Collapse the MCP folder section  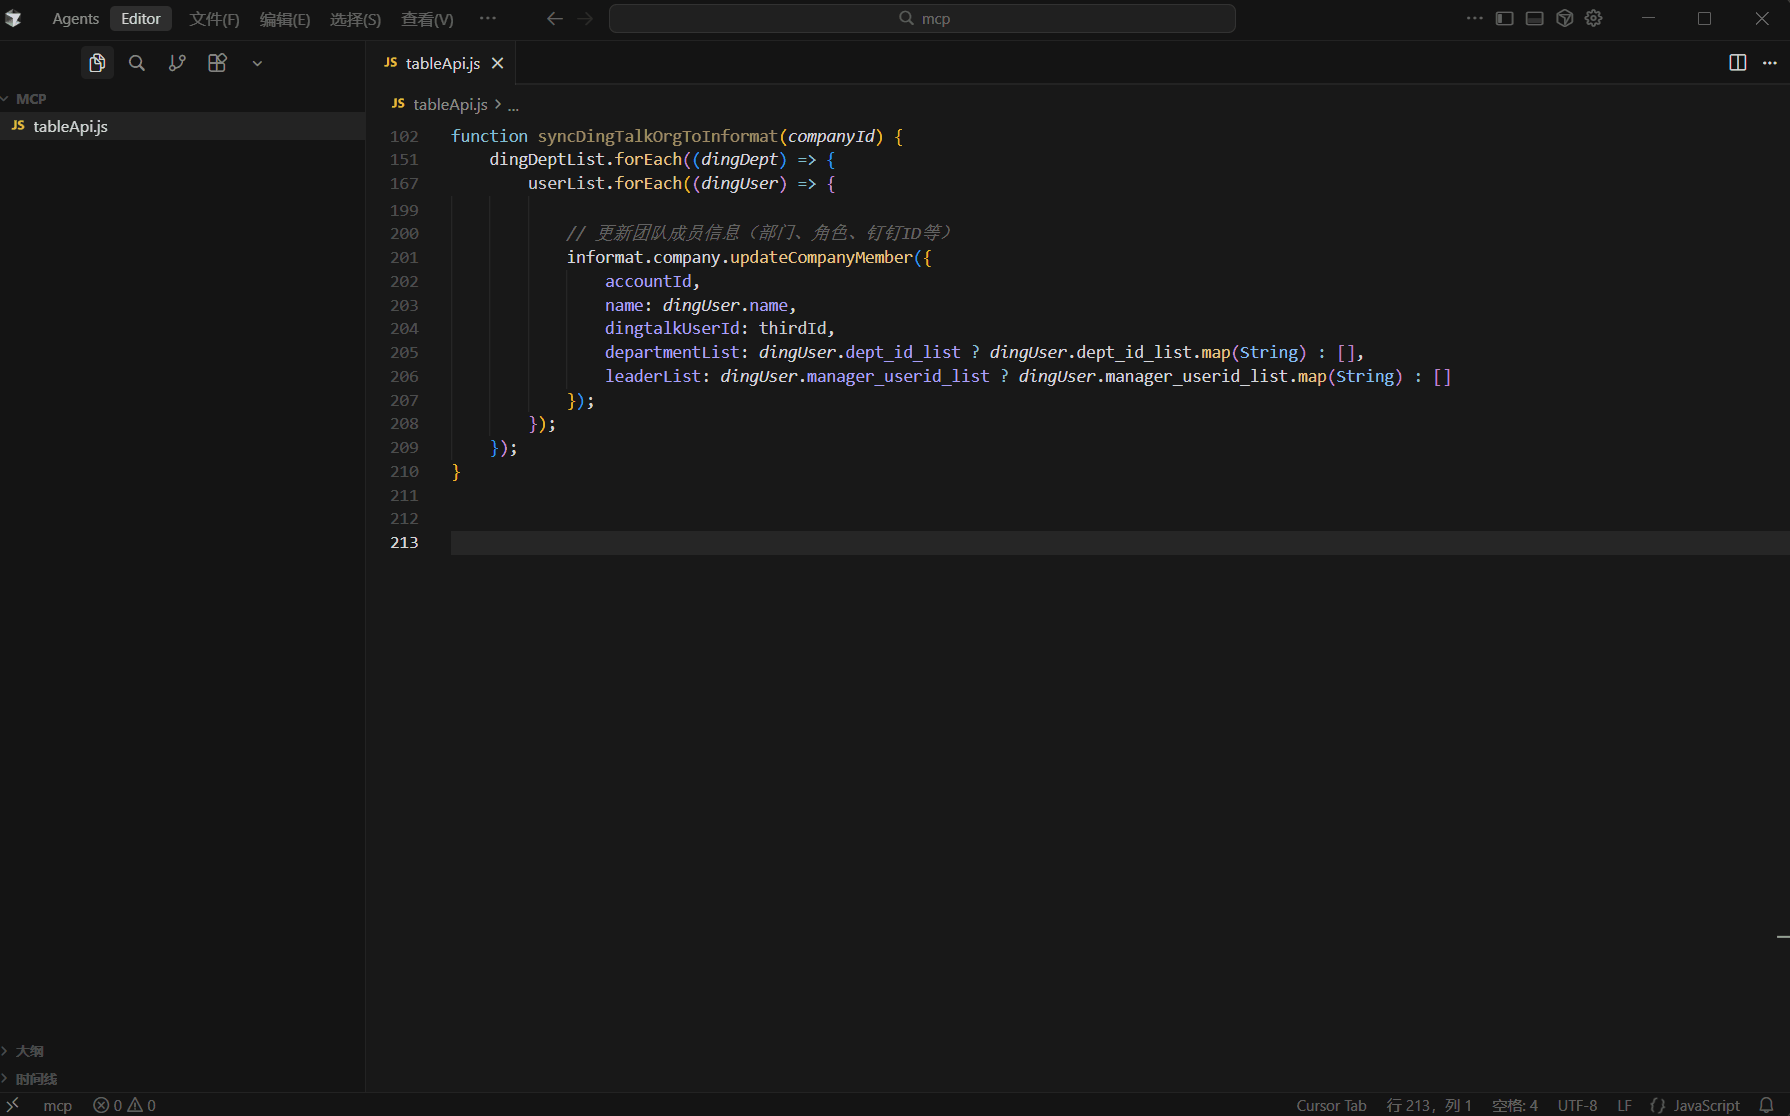(x=30, y=99)
